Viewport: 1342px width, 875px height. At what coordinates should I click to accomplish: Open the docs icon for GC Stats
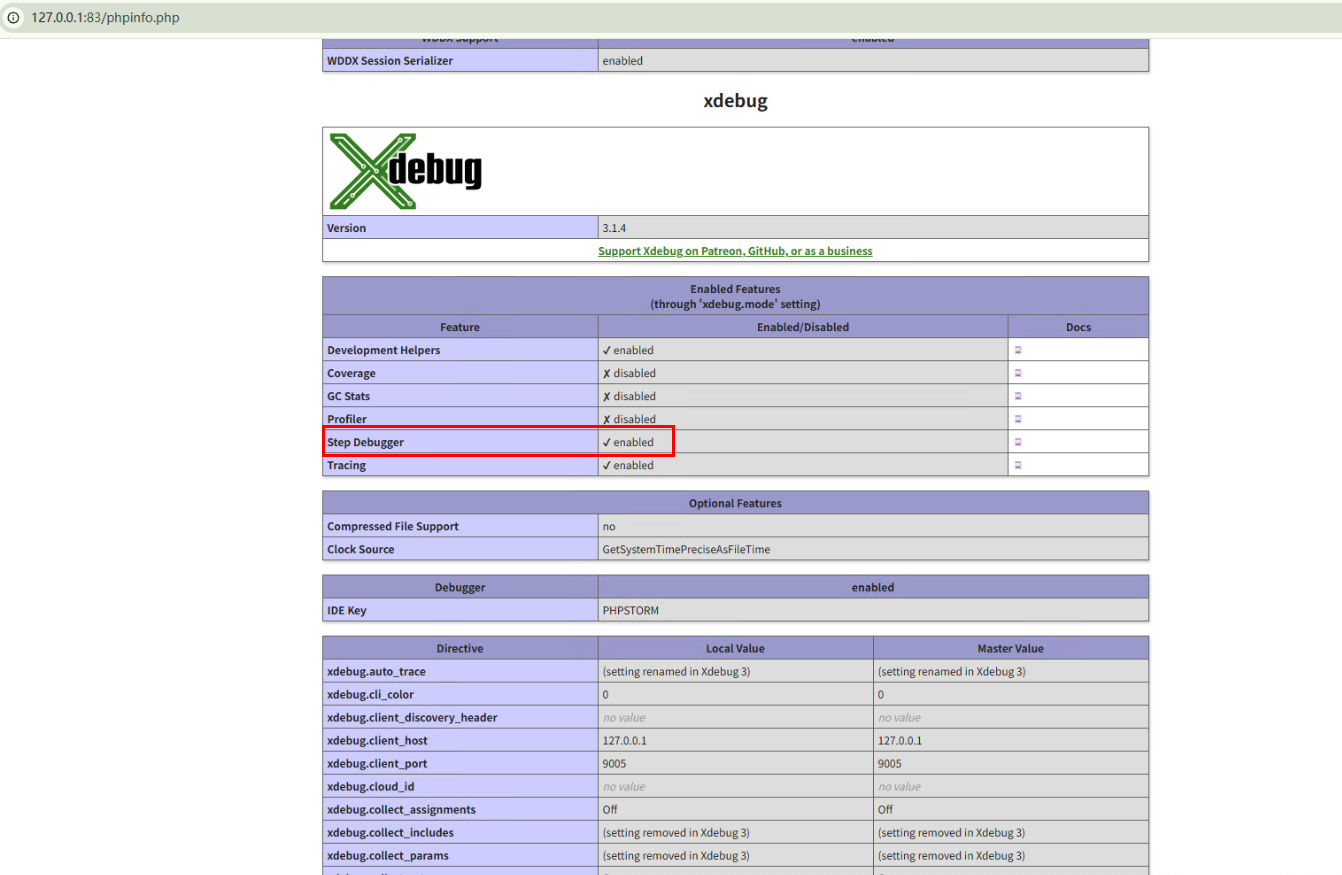tap(1018, 396)
